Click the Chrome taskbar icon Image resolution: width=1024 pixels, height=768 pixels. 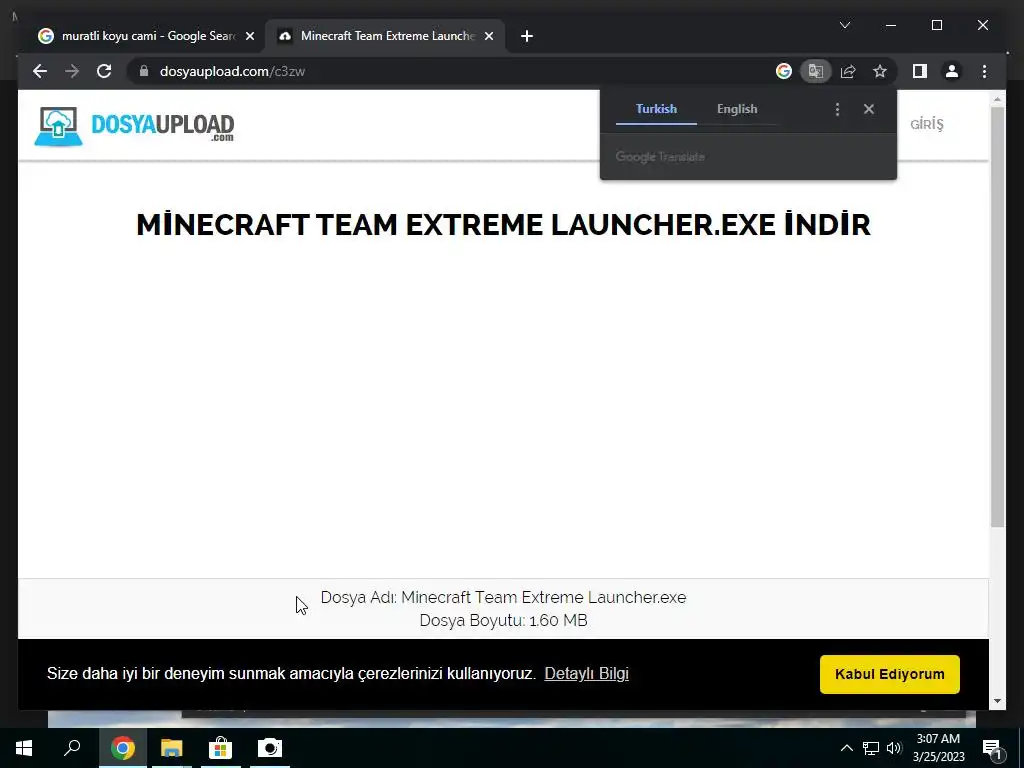click(122, 748)
